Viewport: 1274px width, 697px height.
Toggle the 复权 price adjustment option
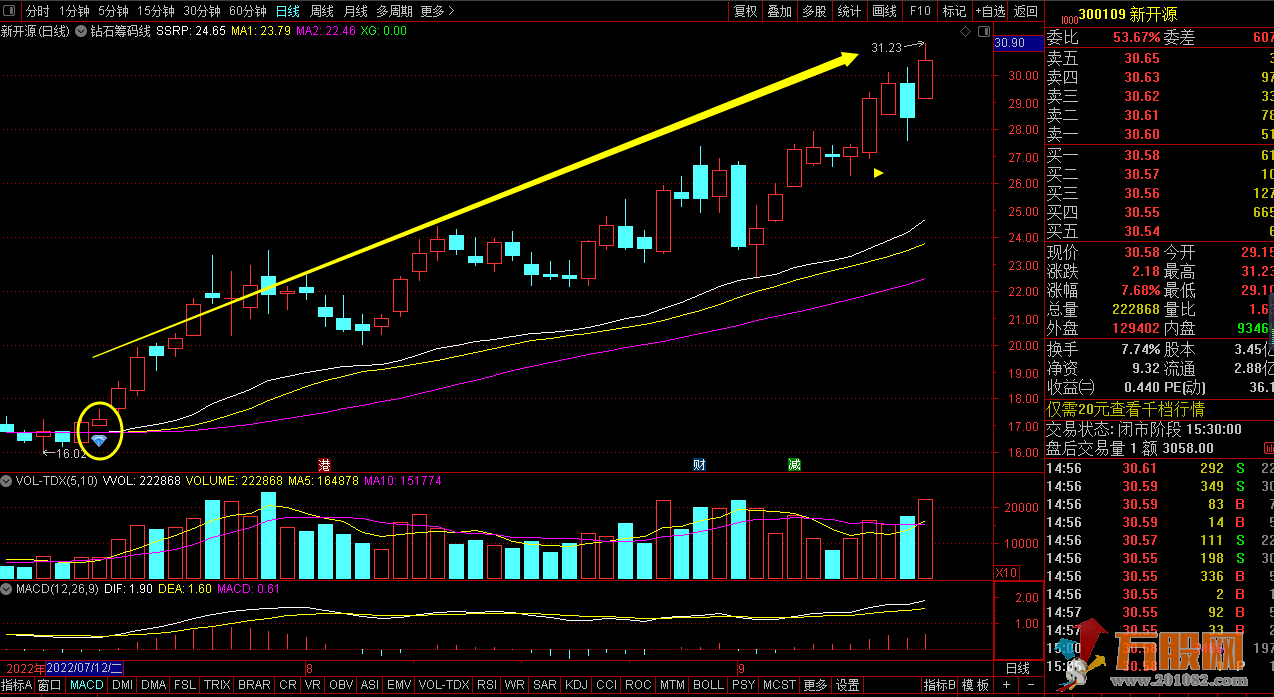point(746,11)
